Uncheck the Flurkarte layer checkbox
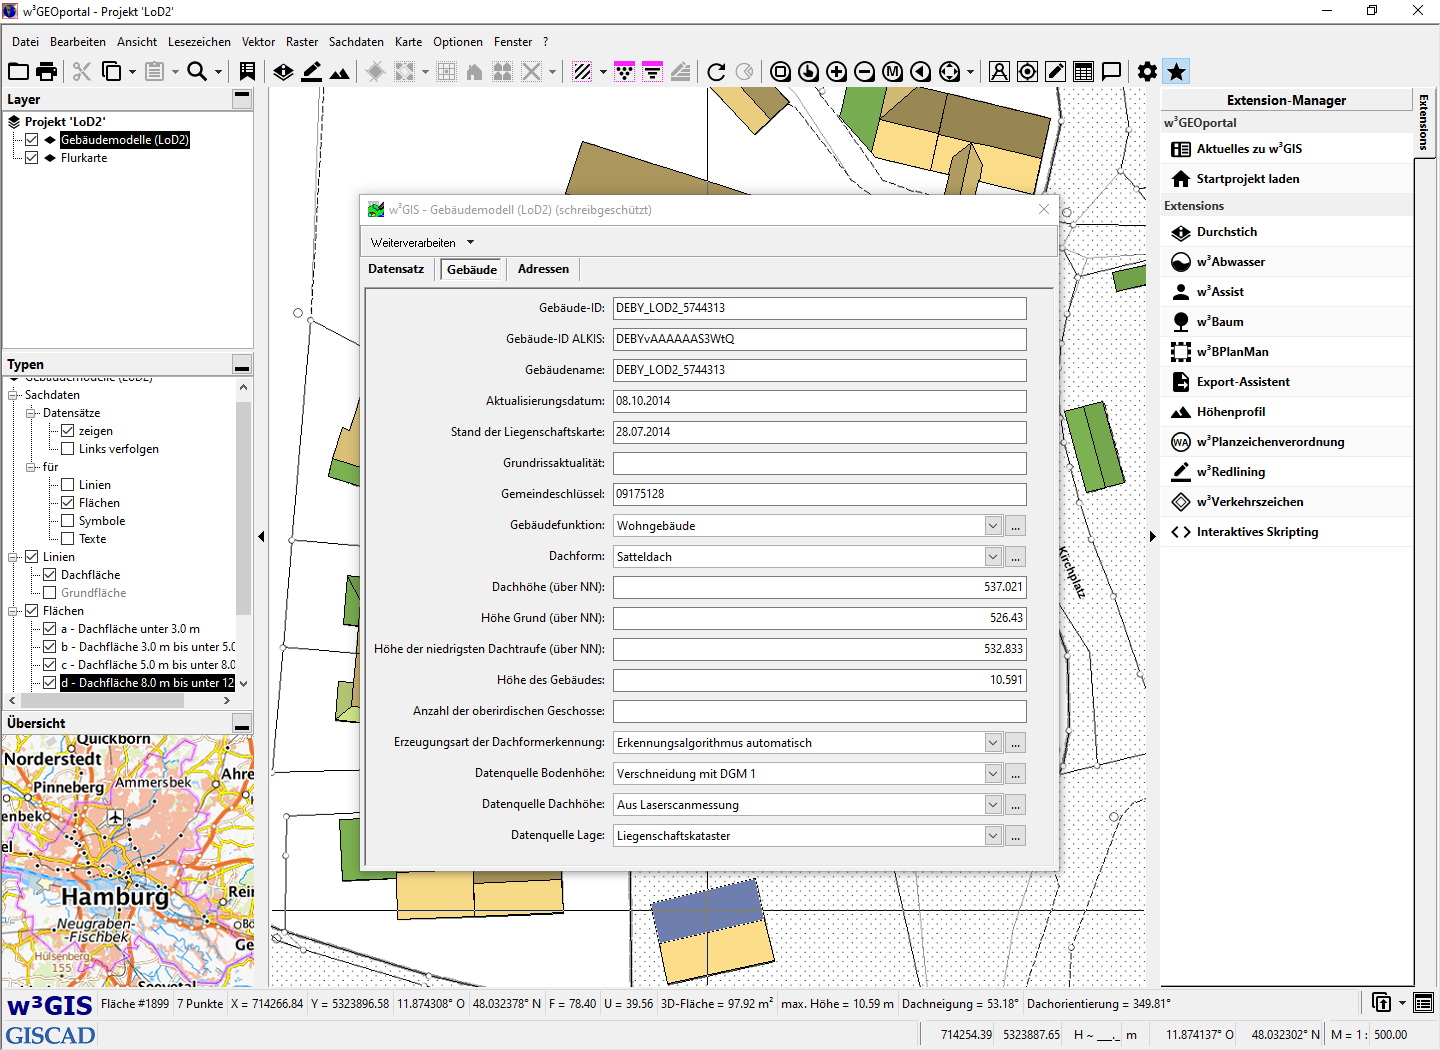Image resolution: width=1440 pixels, height=1050 pixels. (32, 158)
